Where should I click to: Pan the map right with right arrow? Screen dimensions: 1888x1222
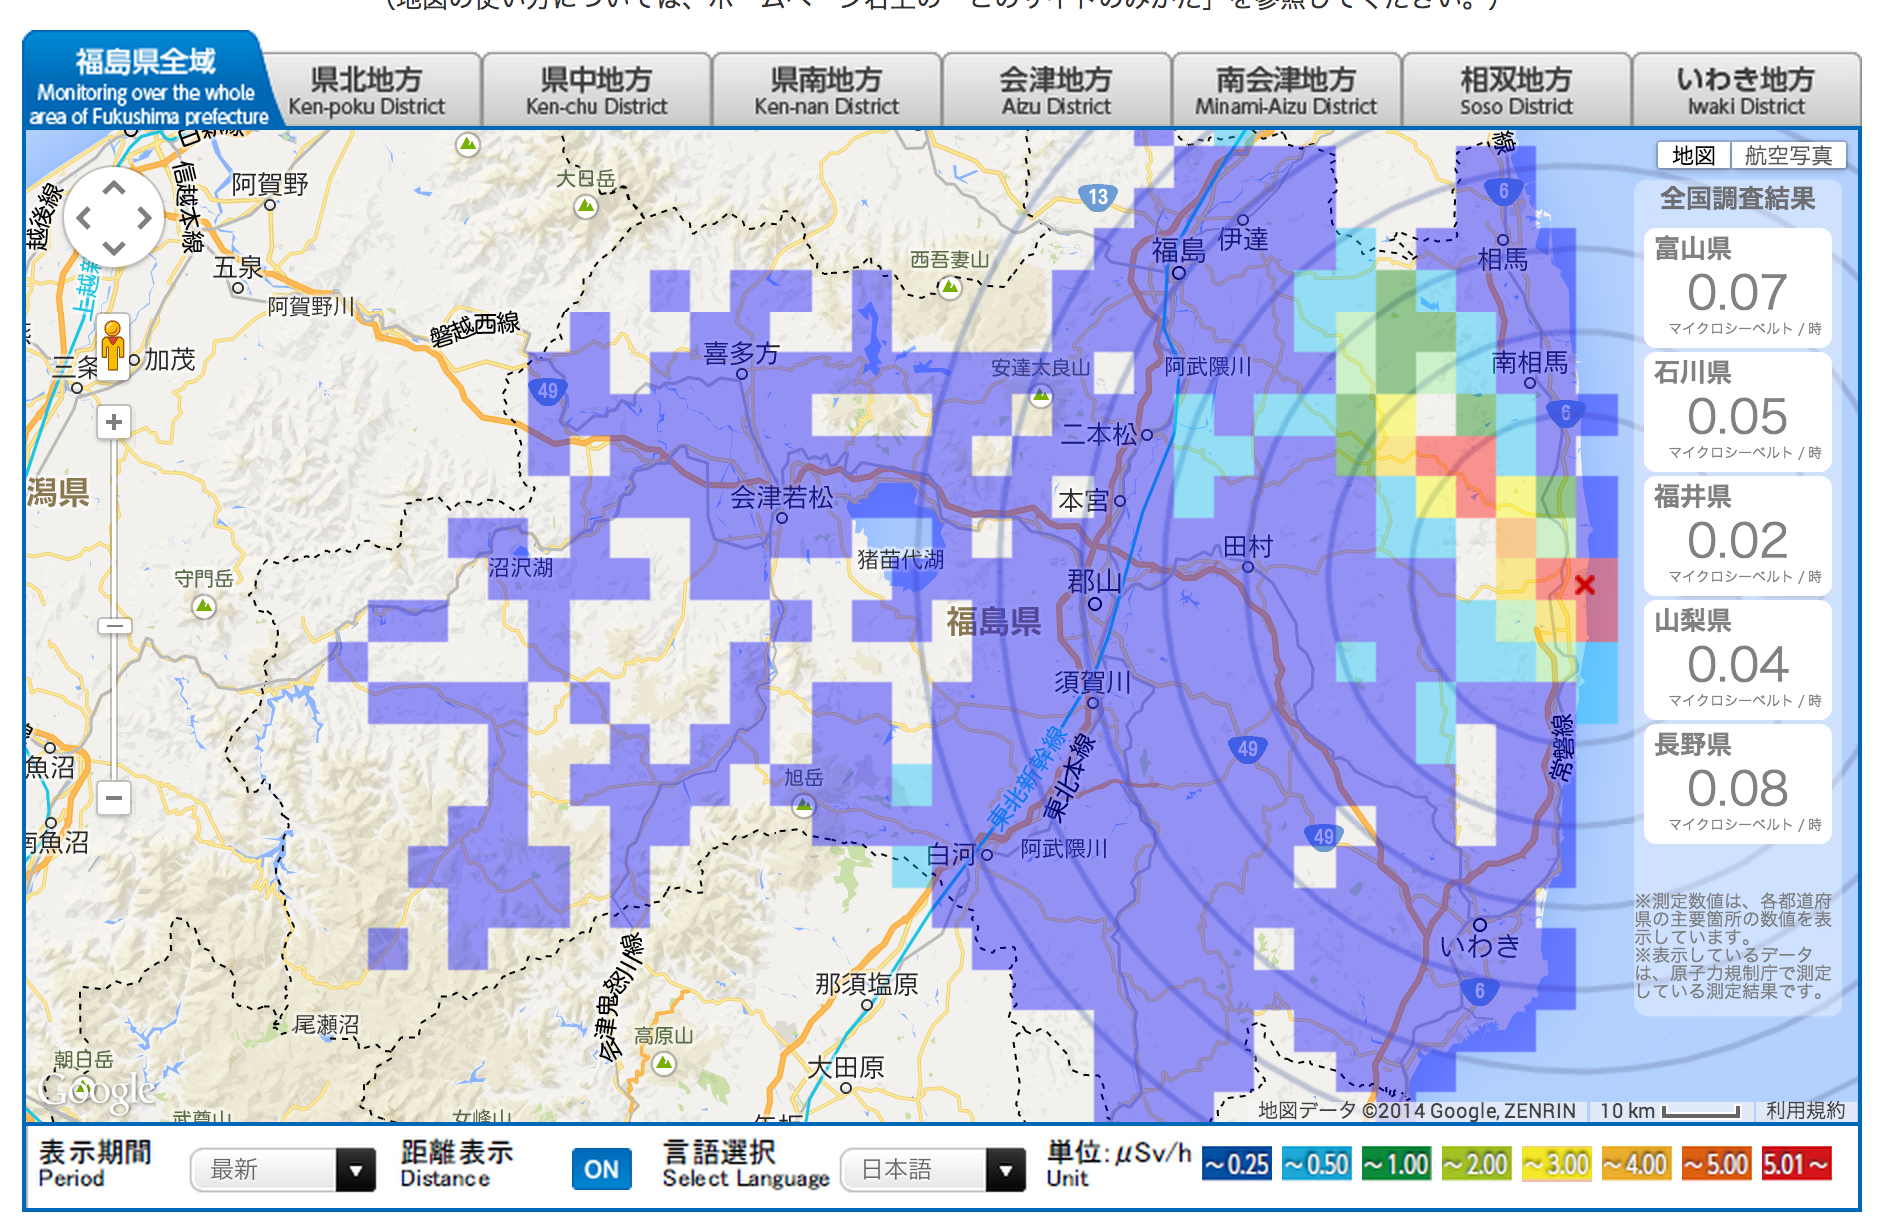coord(145,218)
